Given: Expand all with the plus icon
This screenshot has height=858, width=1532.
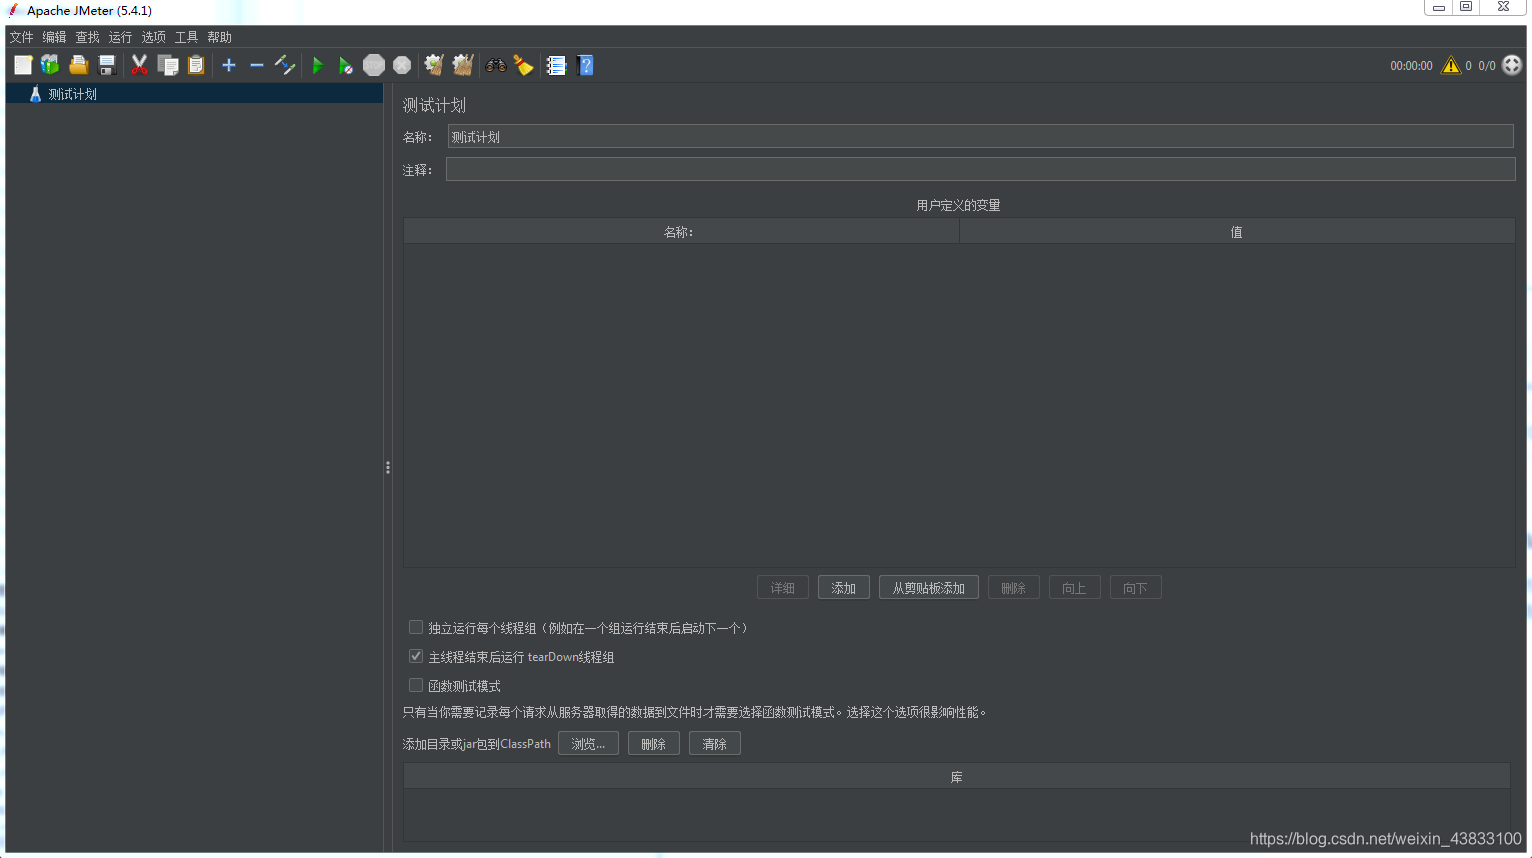Looking at the screenshot, I should pos(229,65).
